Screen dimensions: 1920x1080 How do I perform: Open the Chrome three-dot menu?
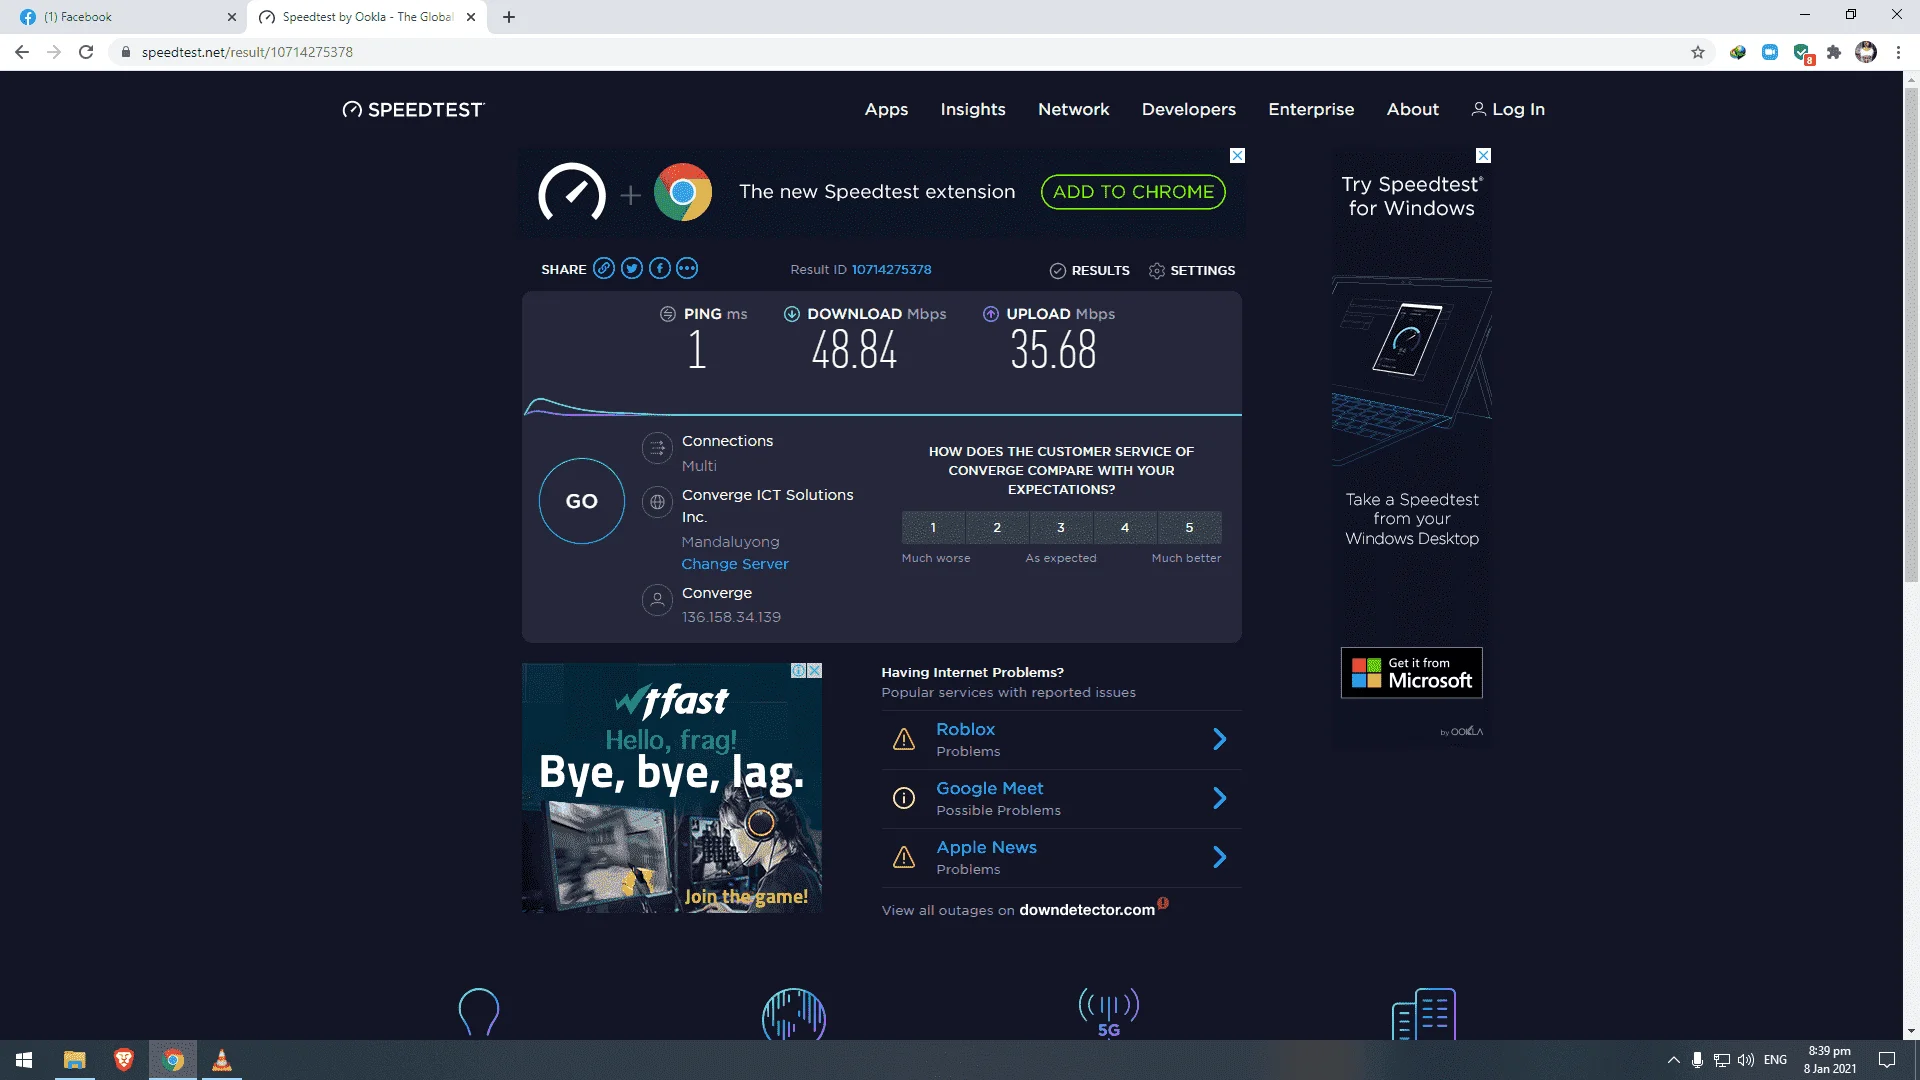[1898, 52]
